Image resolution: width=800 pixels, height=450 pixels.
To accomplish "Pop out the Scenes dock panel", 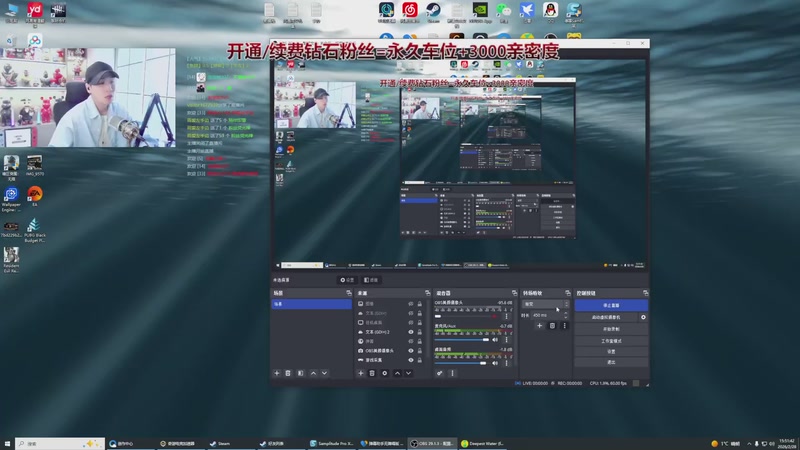I will pos(349,293).
